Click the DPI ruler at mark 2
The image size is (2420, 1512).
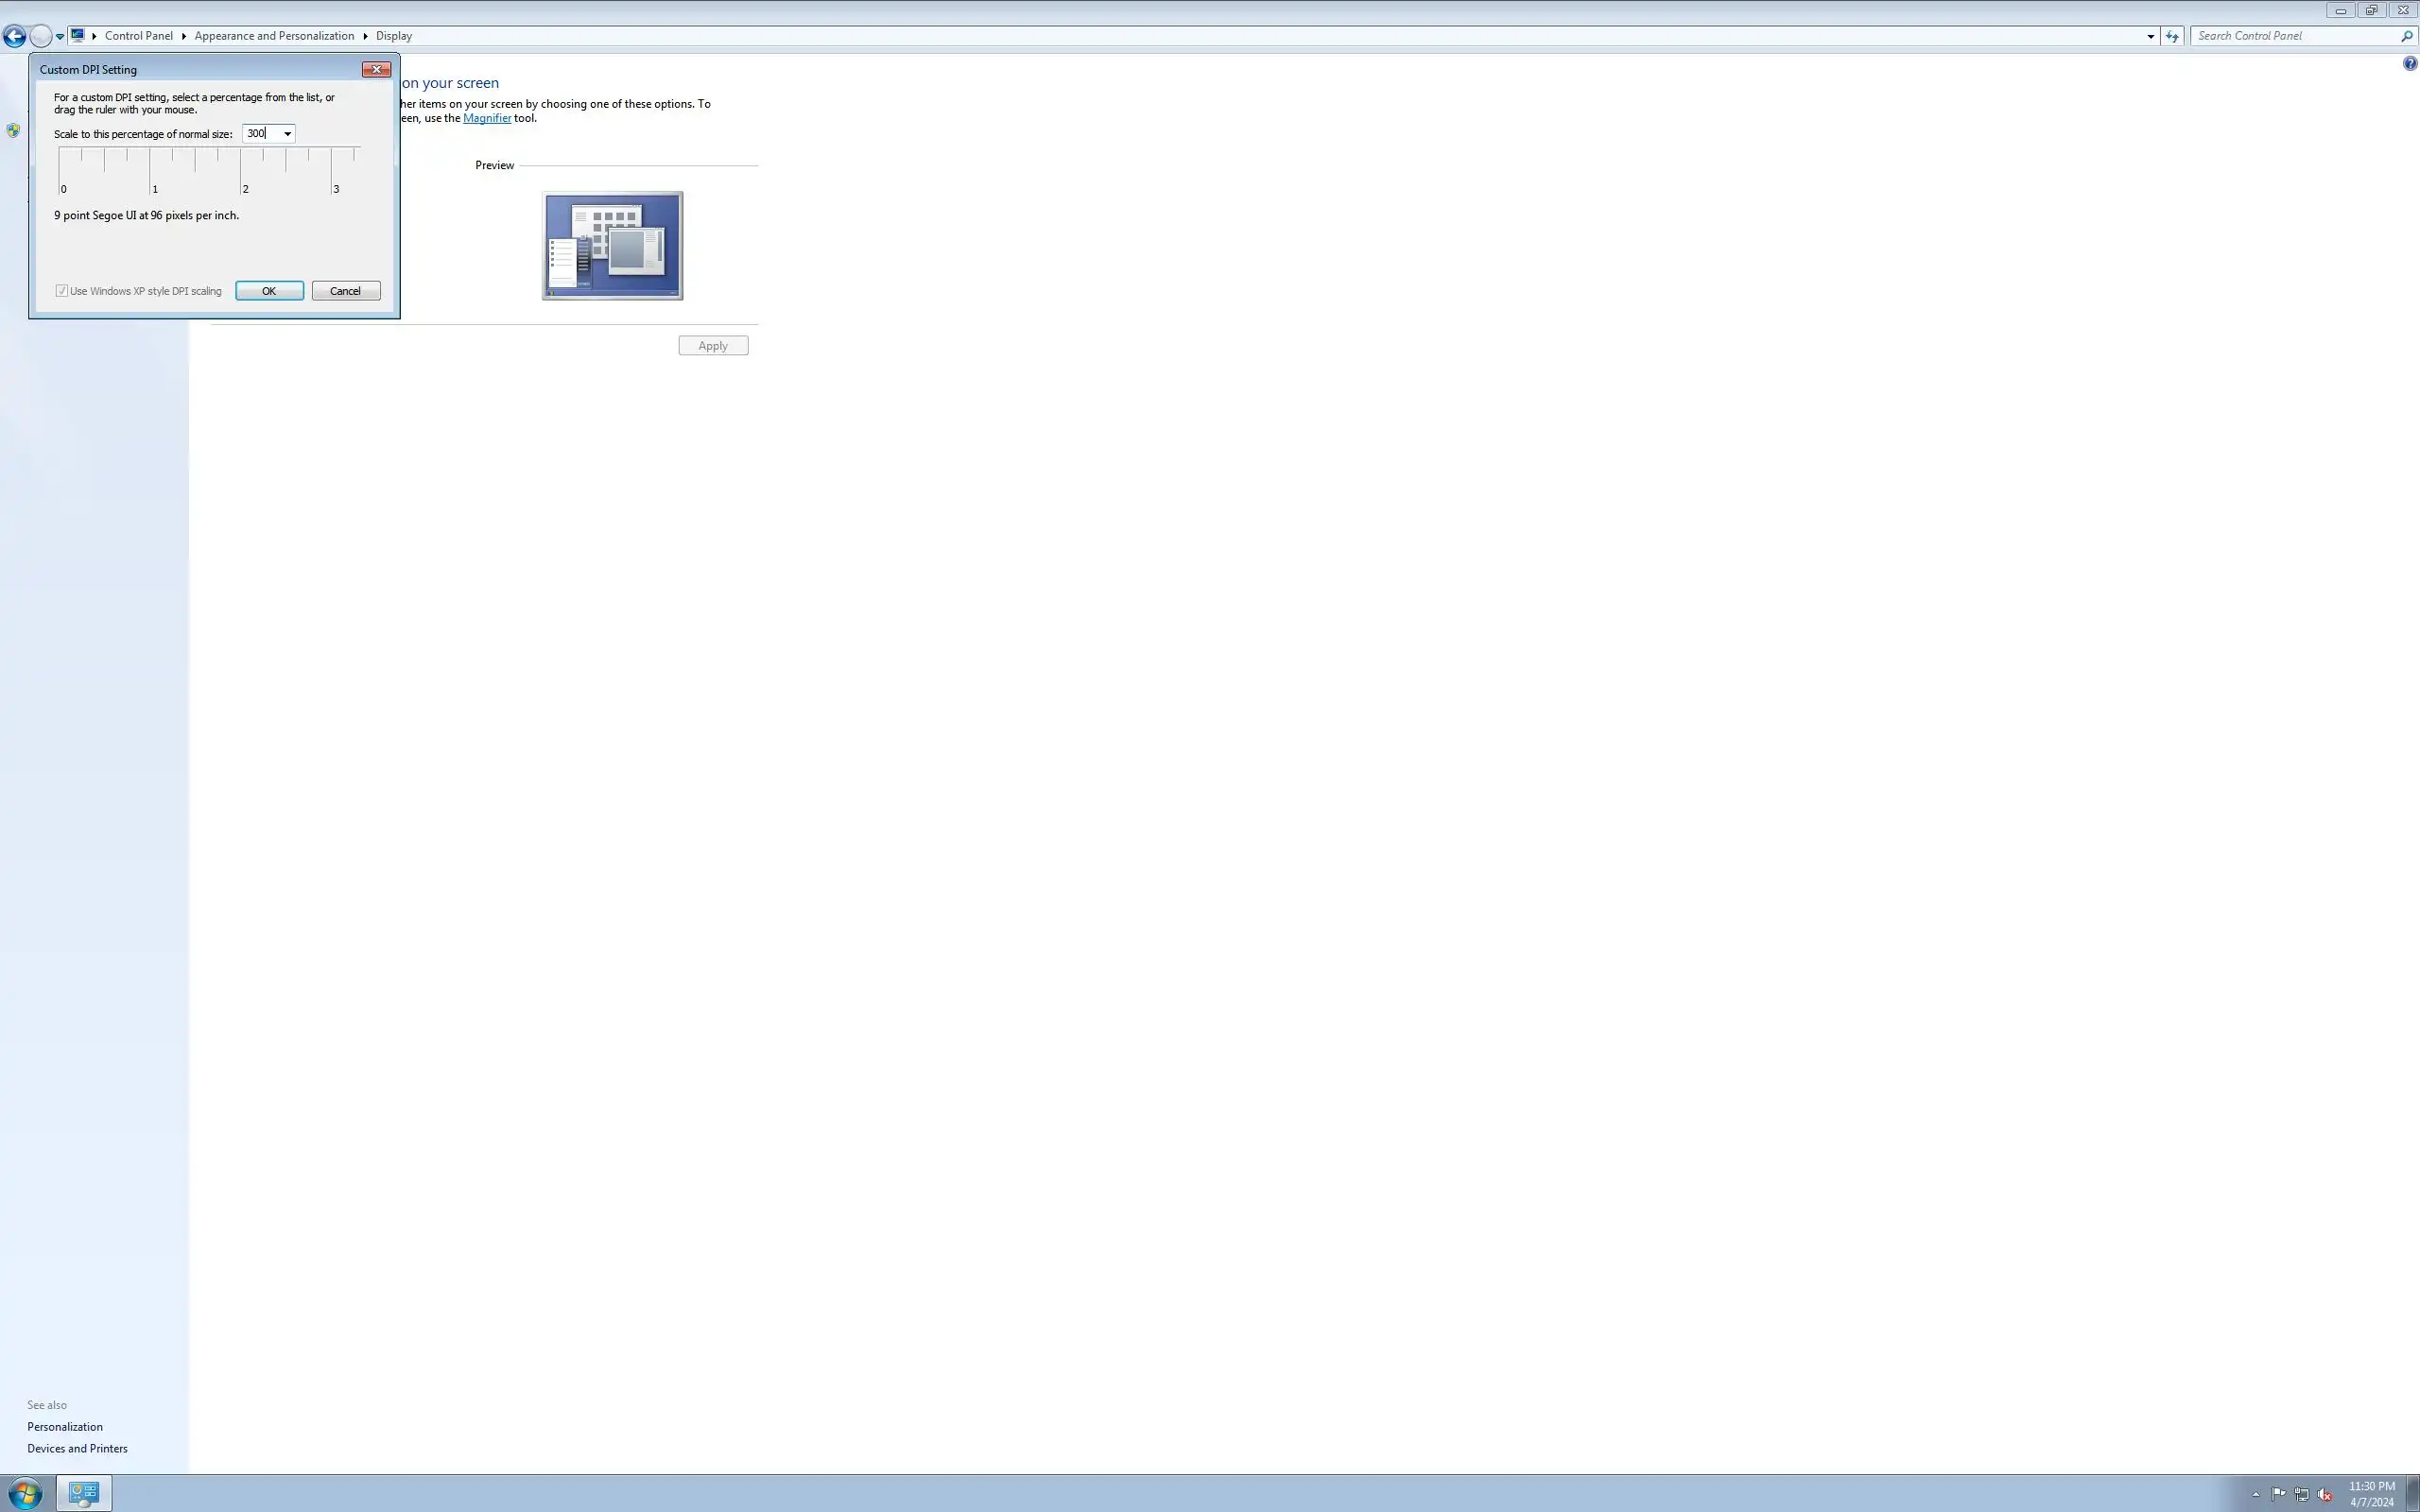(x=241, y=170)
